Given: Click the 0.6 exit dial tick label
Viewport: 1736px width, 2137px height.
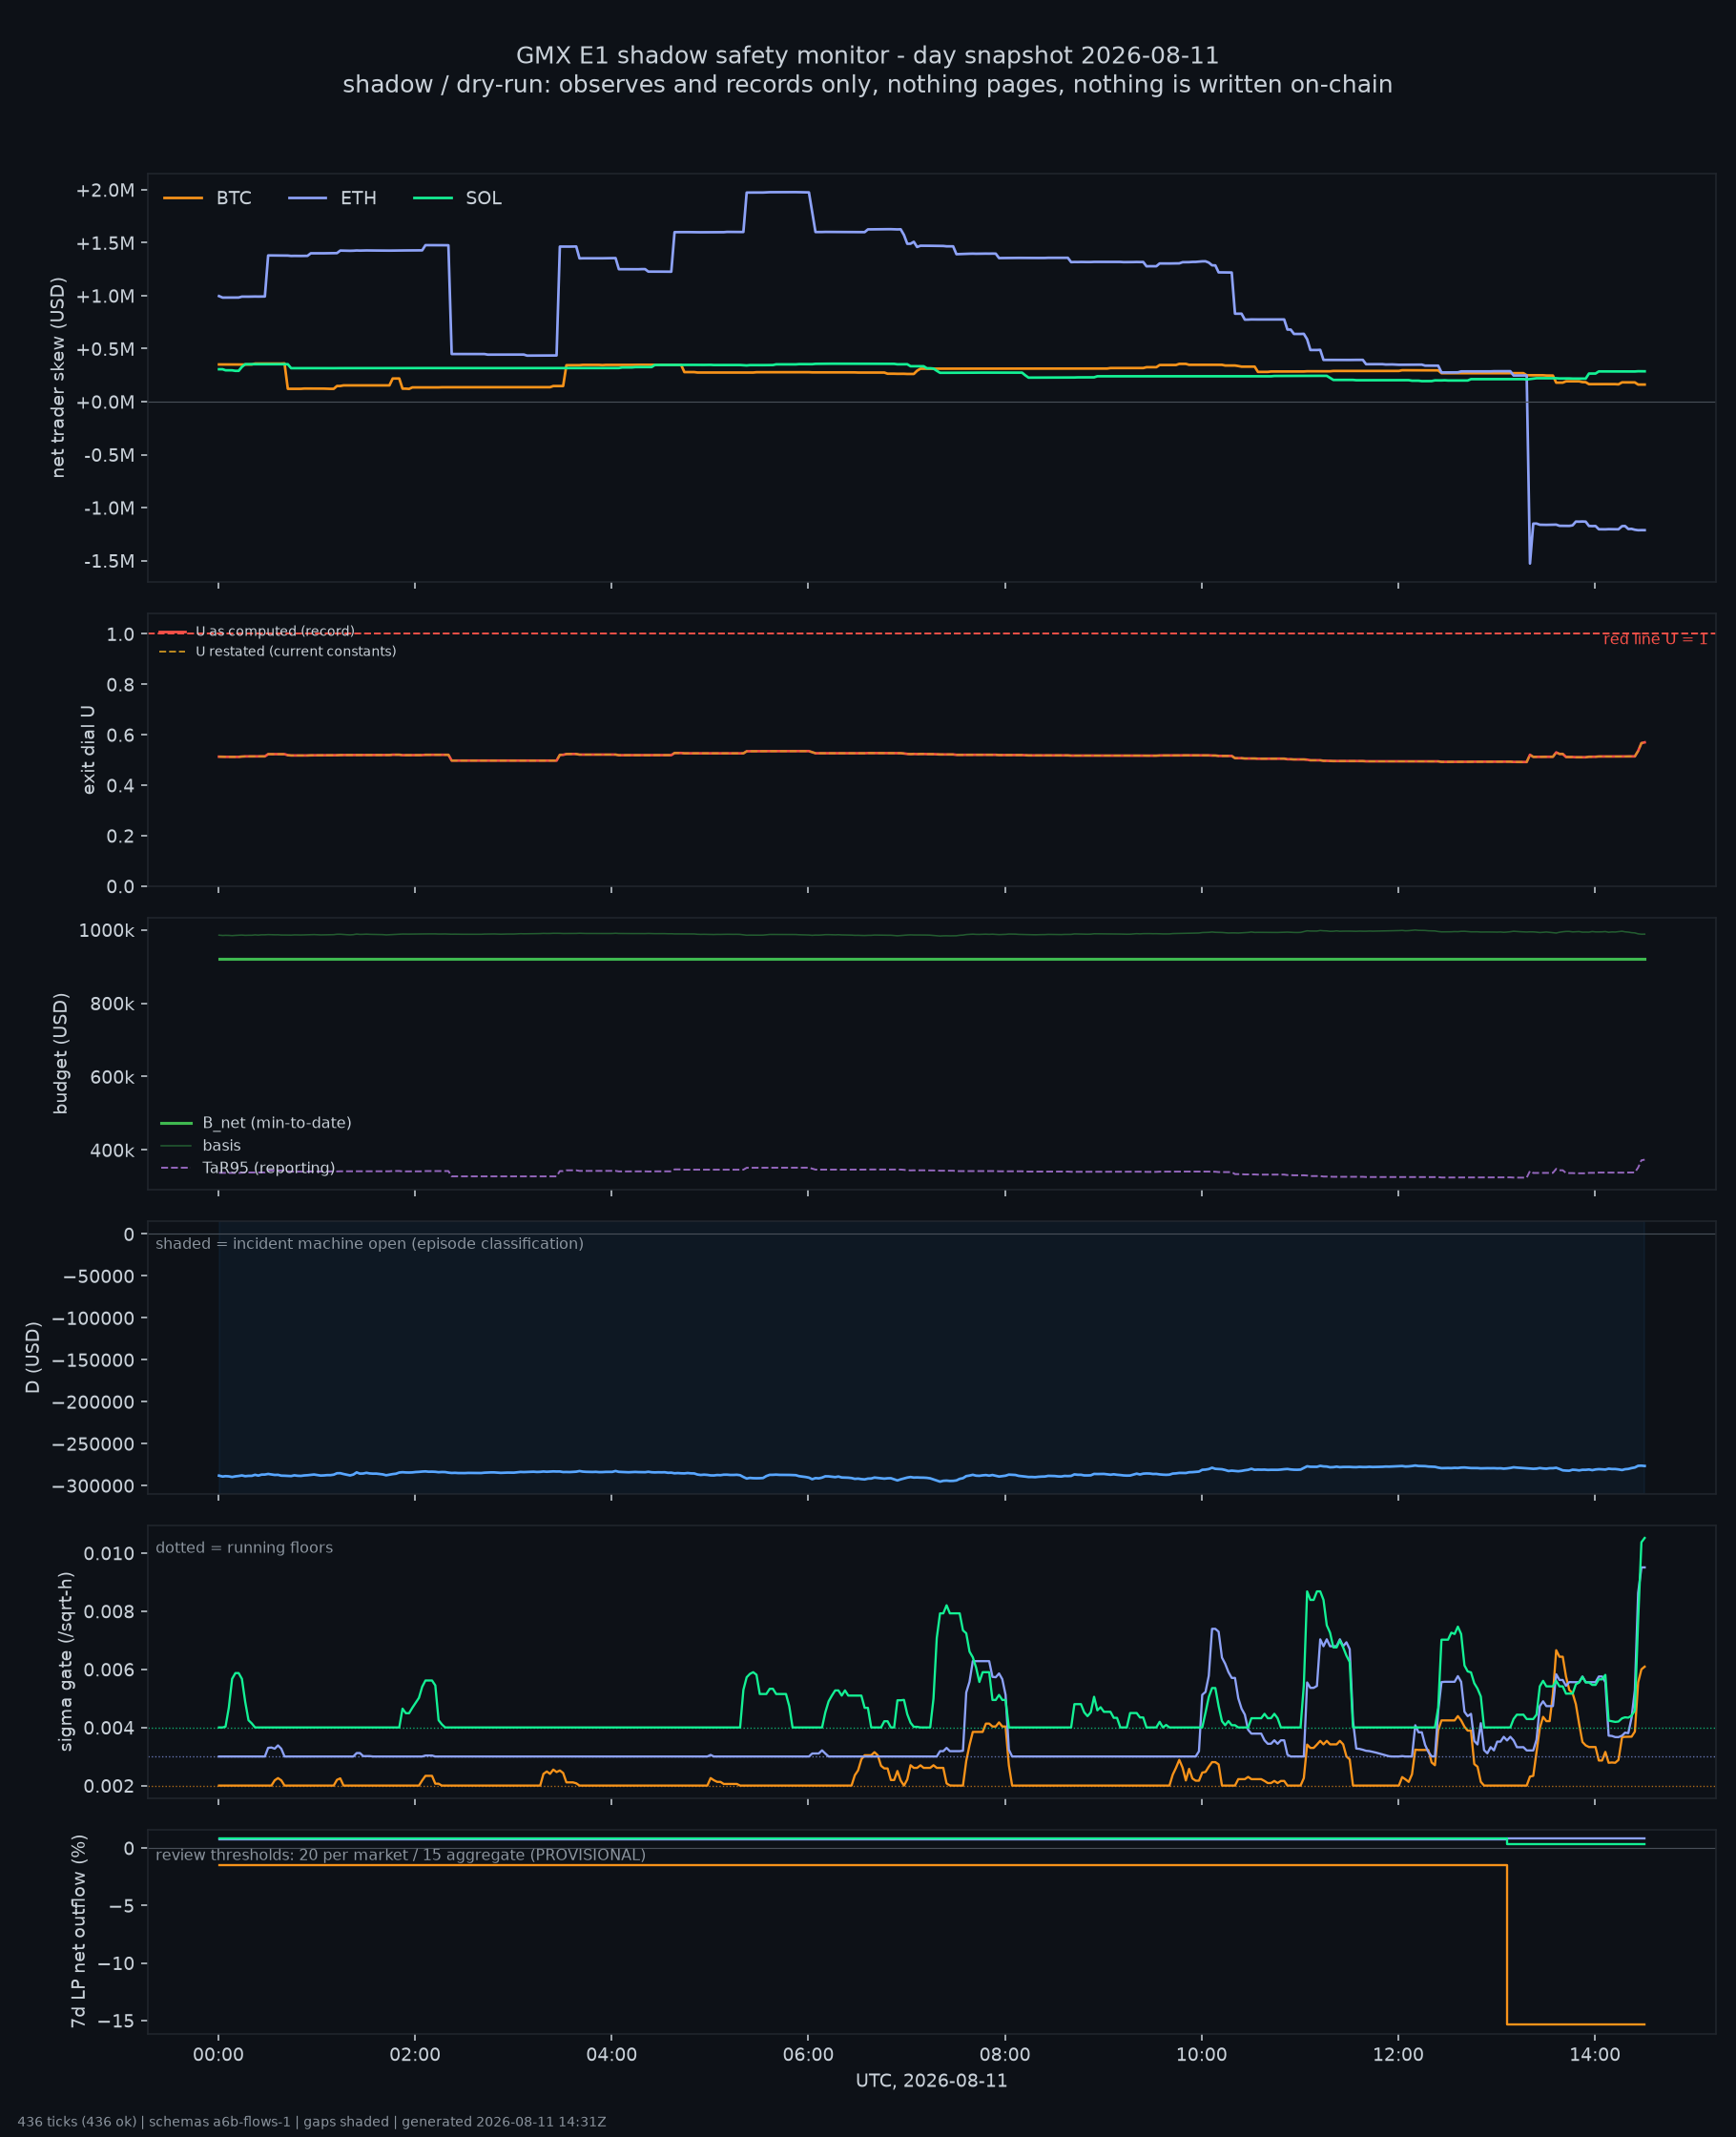Looking at the screenshot, I should [121, 735].
